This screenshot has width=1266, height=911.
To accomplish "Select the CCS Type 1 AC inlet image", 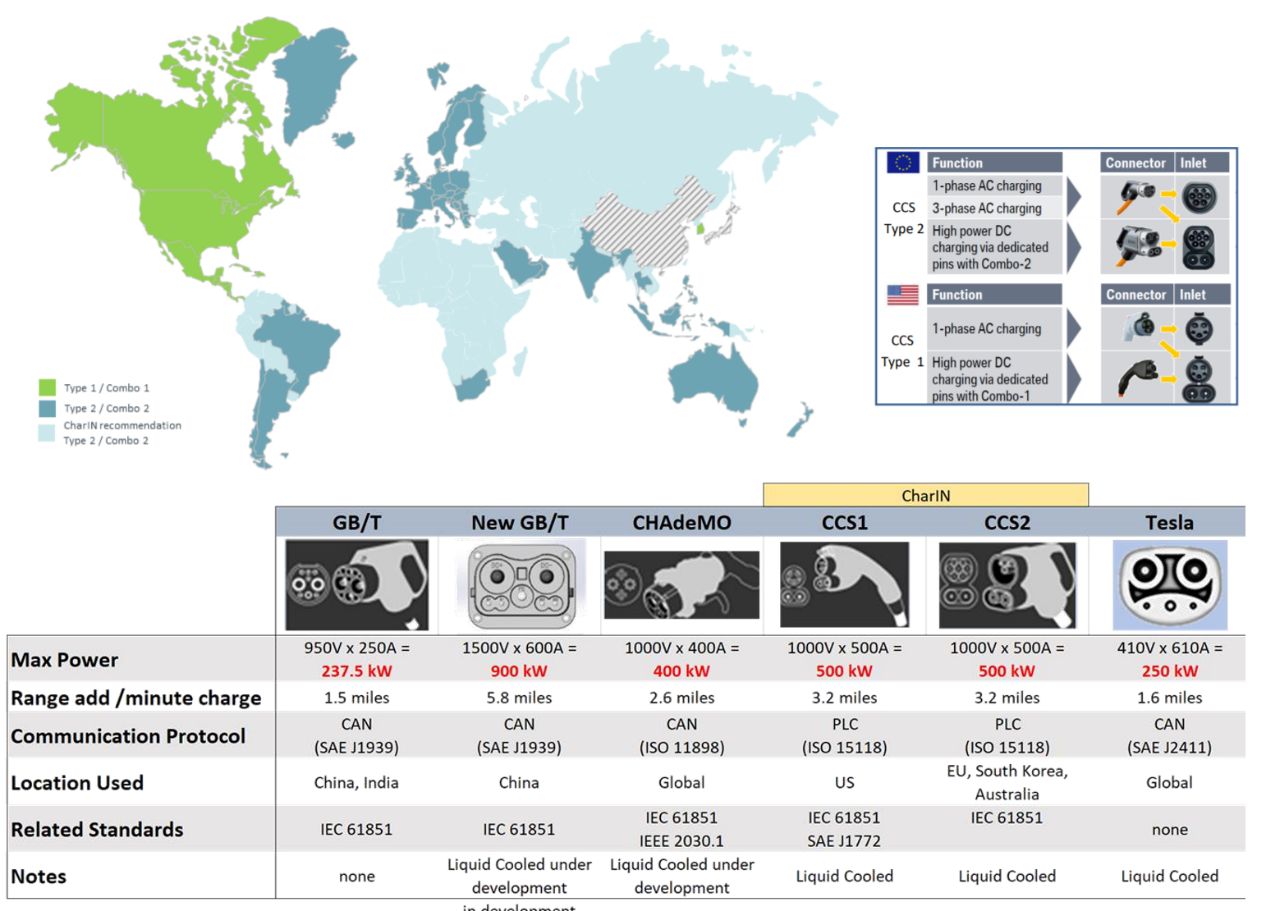I will [1198, 328].
